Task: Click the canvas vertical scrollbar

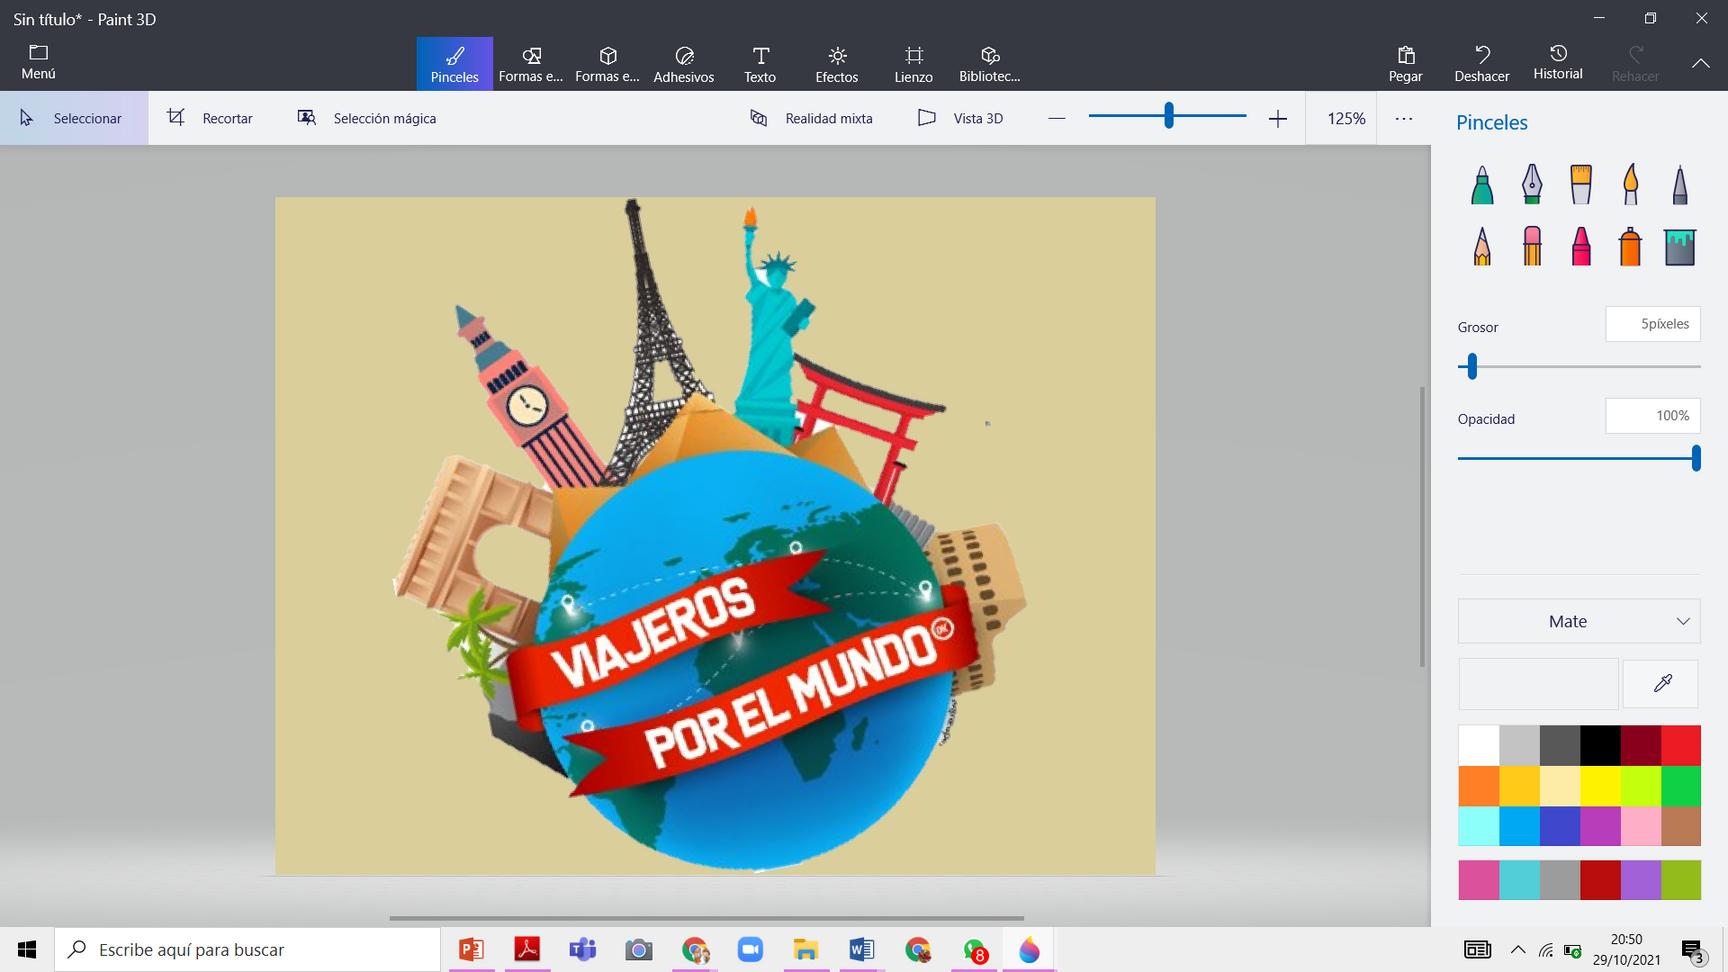Action: click(1422, 526)
